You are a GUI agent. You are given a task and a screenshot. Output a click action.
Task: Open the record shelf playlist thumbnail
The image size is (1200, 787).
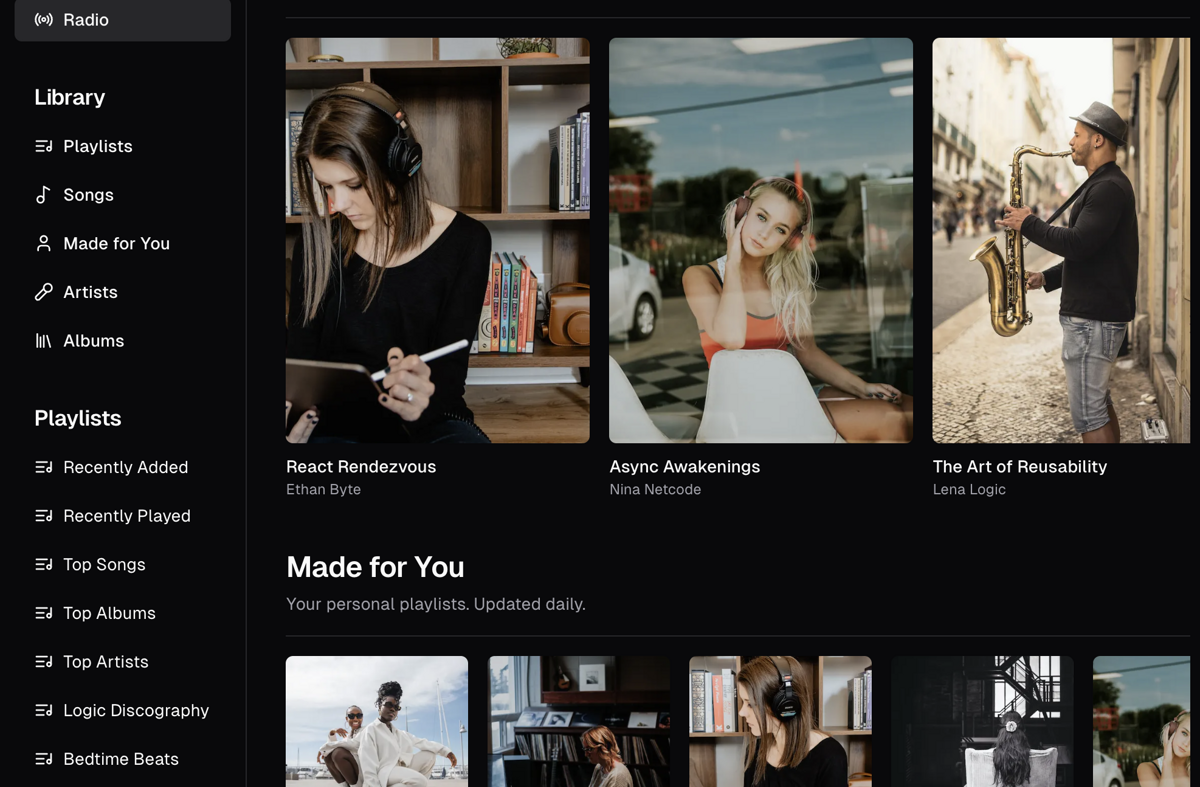[578, 721]
